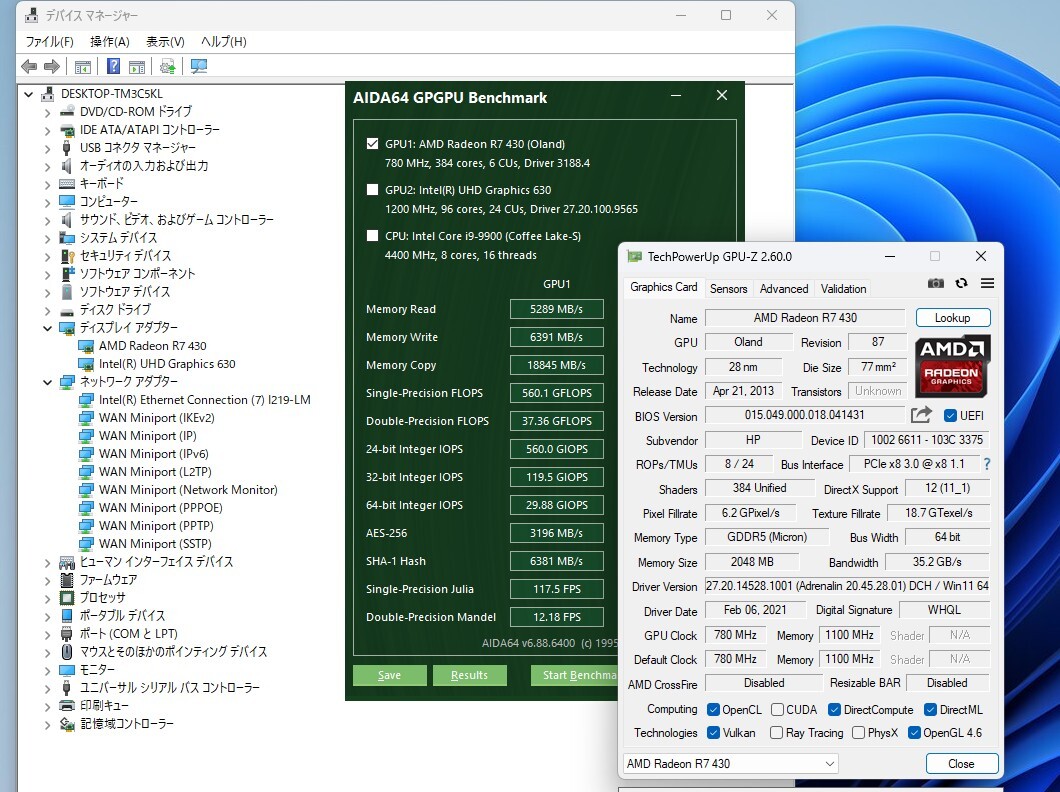Select the Intel(R) UHD Graphics 630 device icon
Image resolution: width=1060 pixels, height=792 pixels.
pos(86,364)
